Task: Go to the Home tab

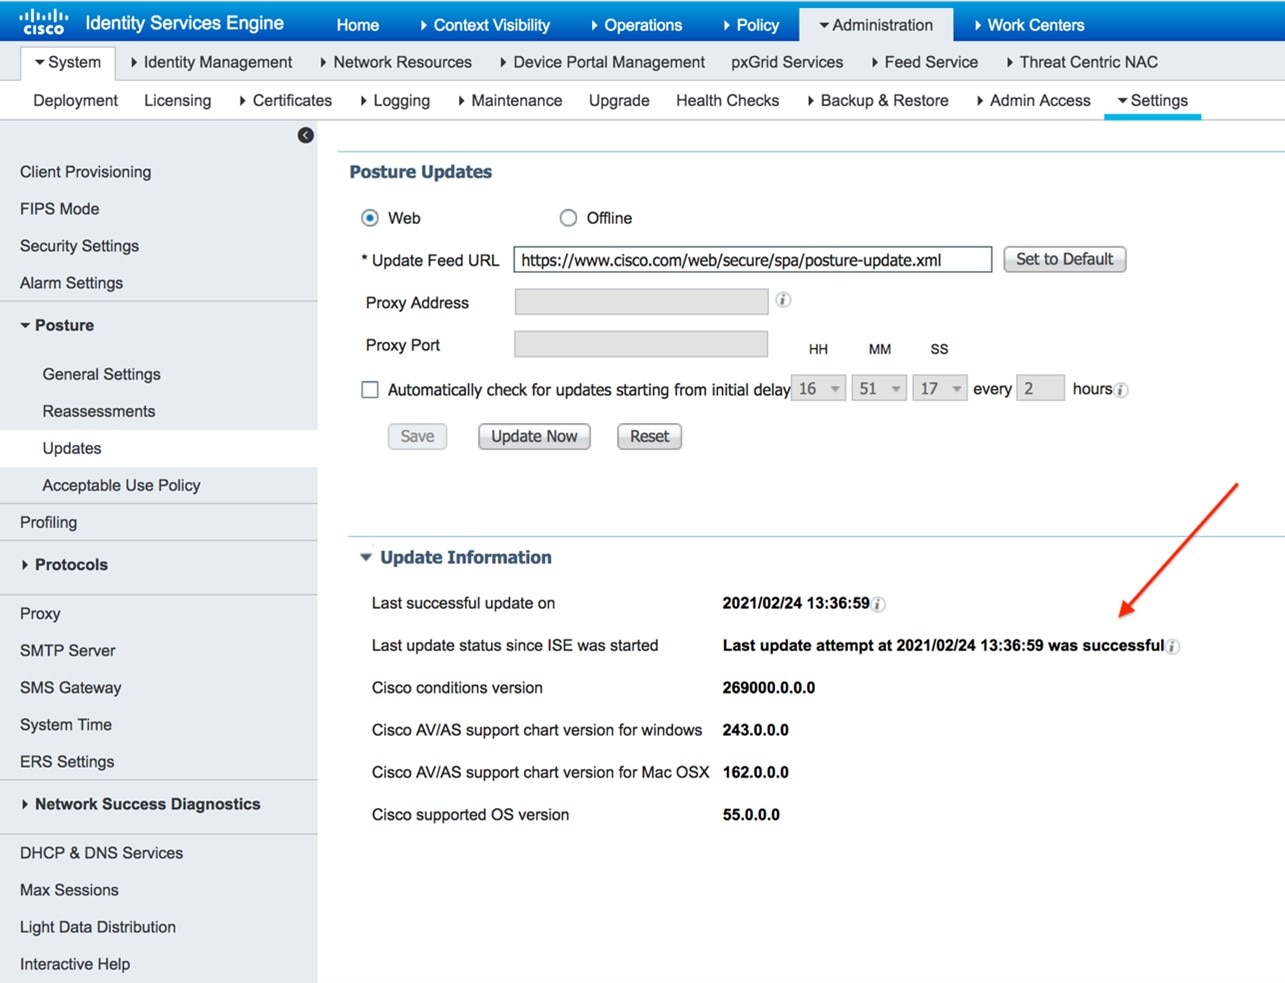Action: (357, 25)
